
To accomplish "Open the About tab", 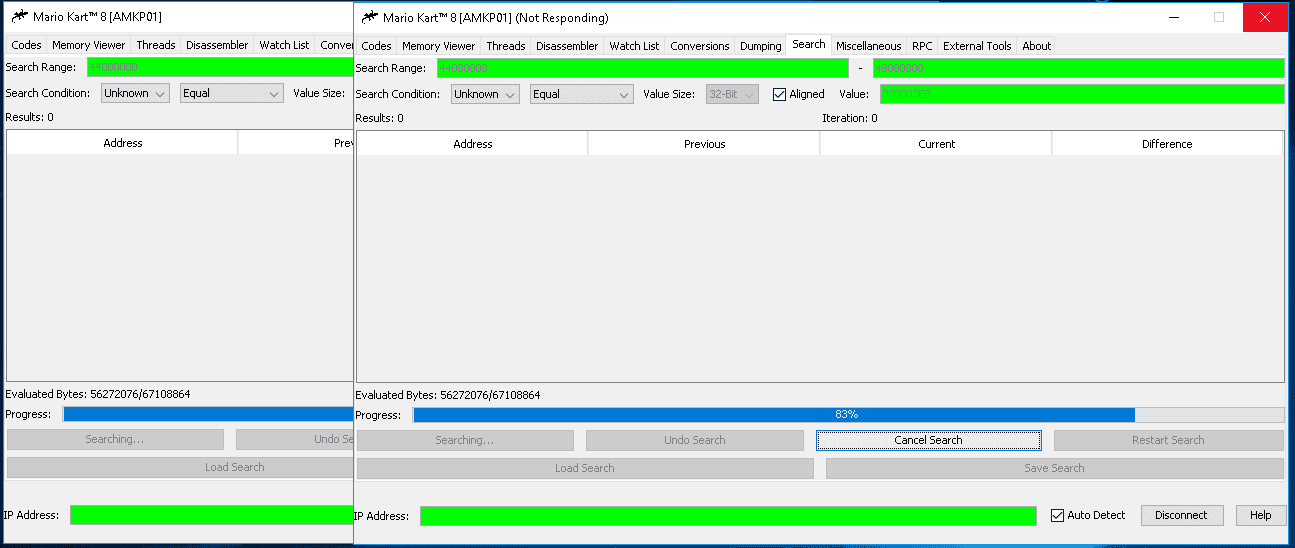I will [x=1037, y=46].
